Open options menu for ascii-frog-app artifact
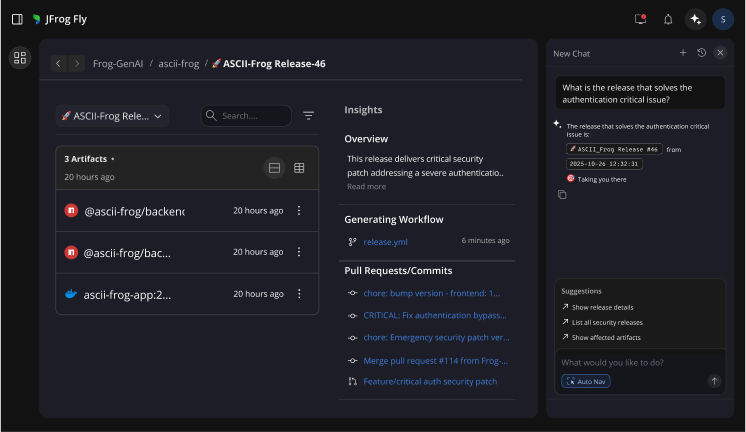Screen dimensions: 746x432 [x=299, y=294]
